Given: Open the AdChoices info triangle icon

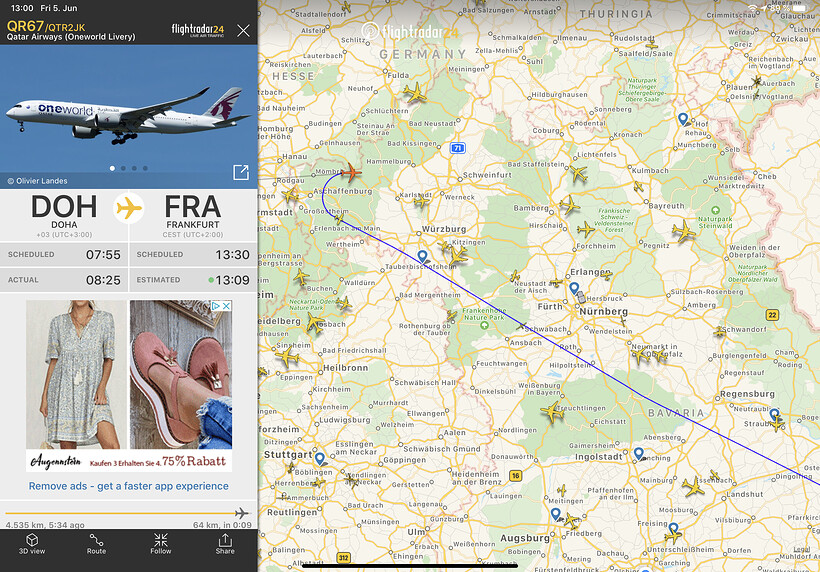Looking at the screenshot, I should [216, 306].
